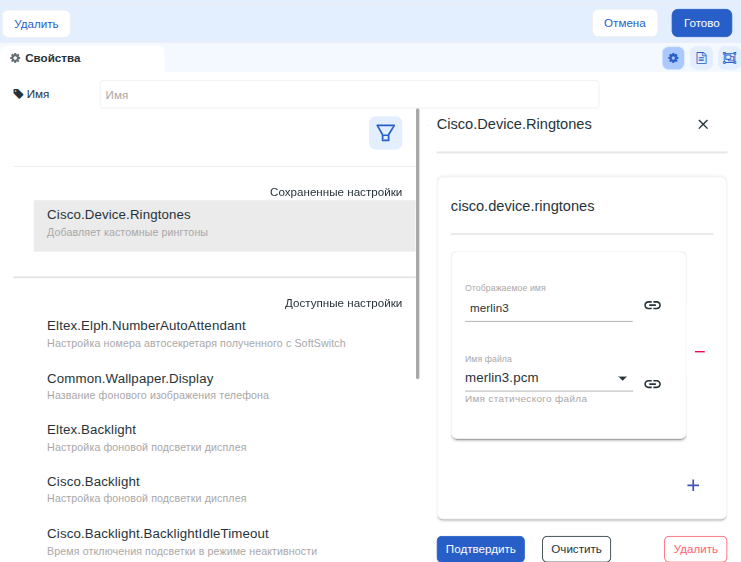The height and width of the screenshot is (562, 741).
Task: Expand the merlin3.pcm file name dropdown
Action: (622, 378)
